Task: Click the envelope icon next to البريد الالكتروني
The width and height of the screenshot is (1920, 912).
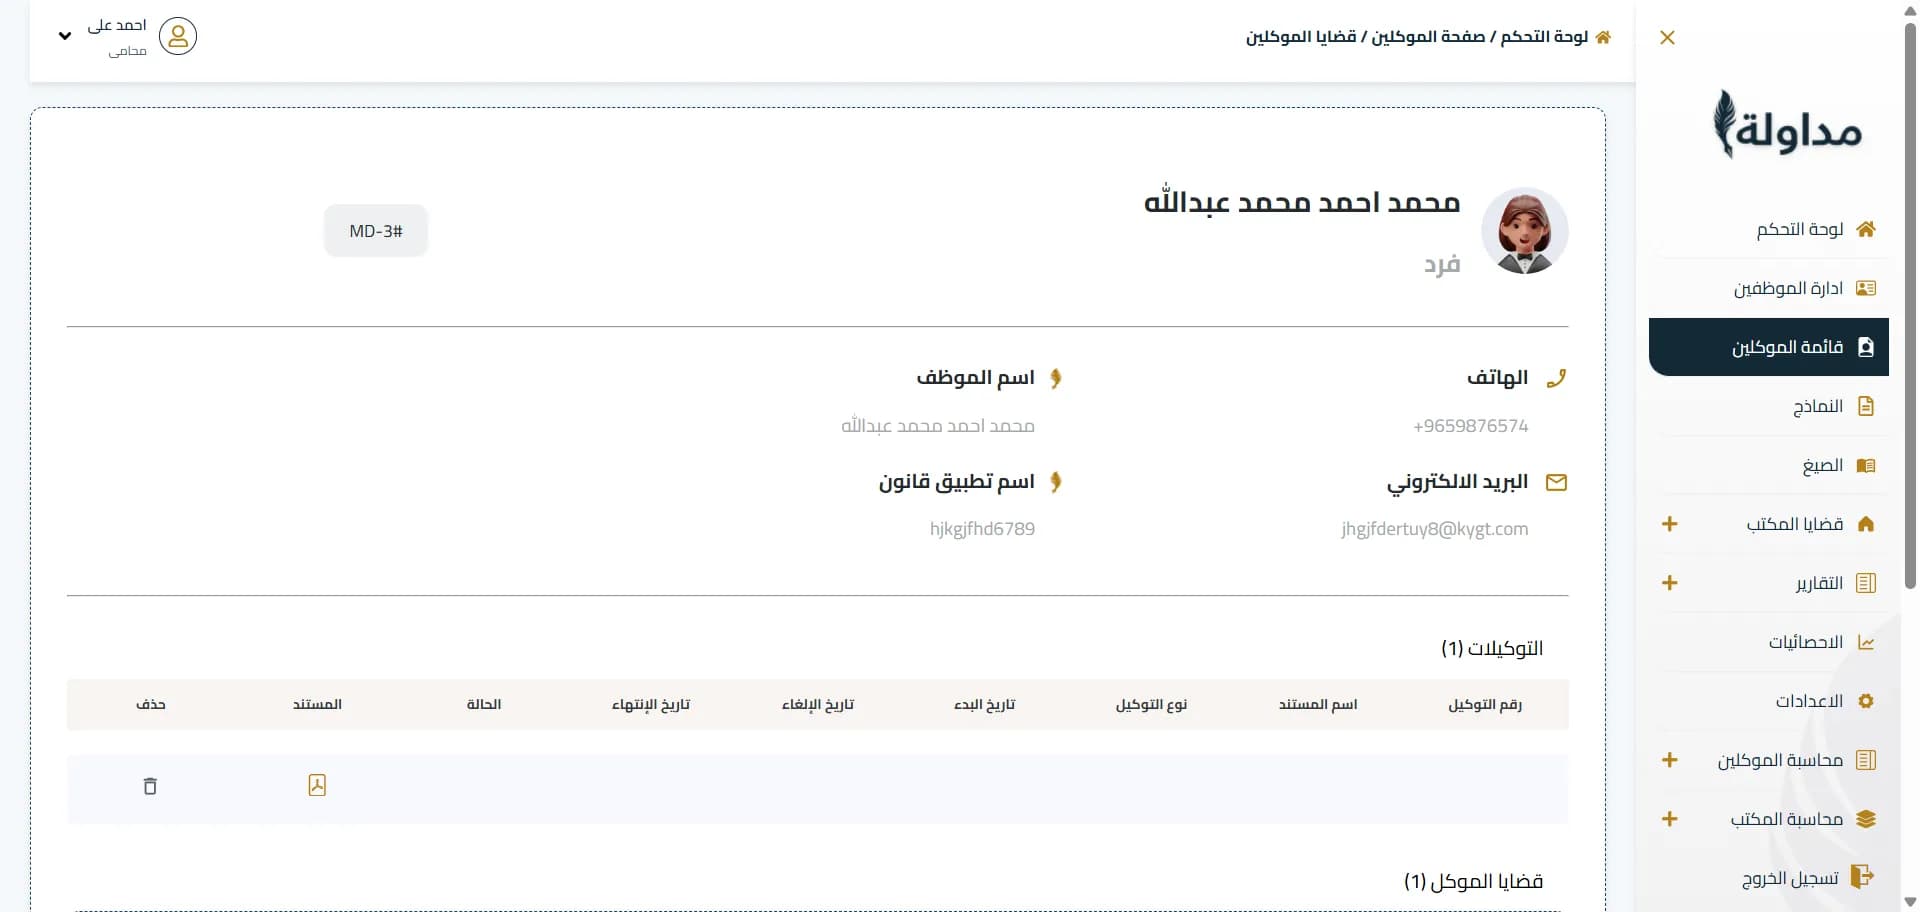Action: 1556,482
